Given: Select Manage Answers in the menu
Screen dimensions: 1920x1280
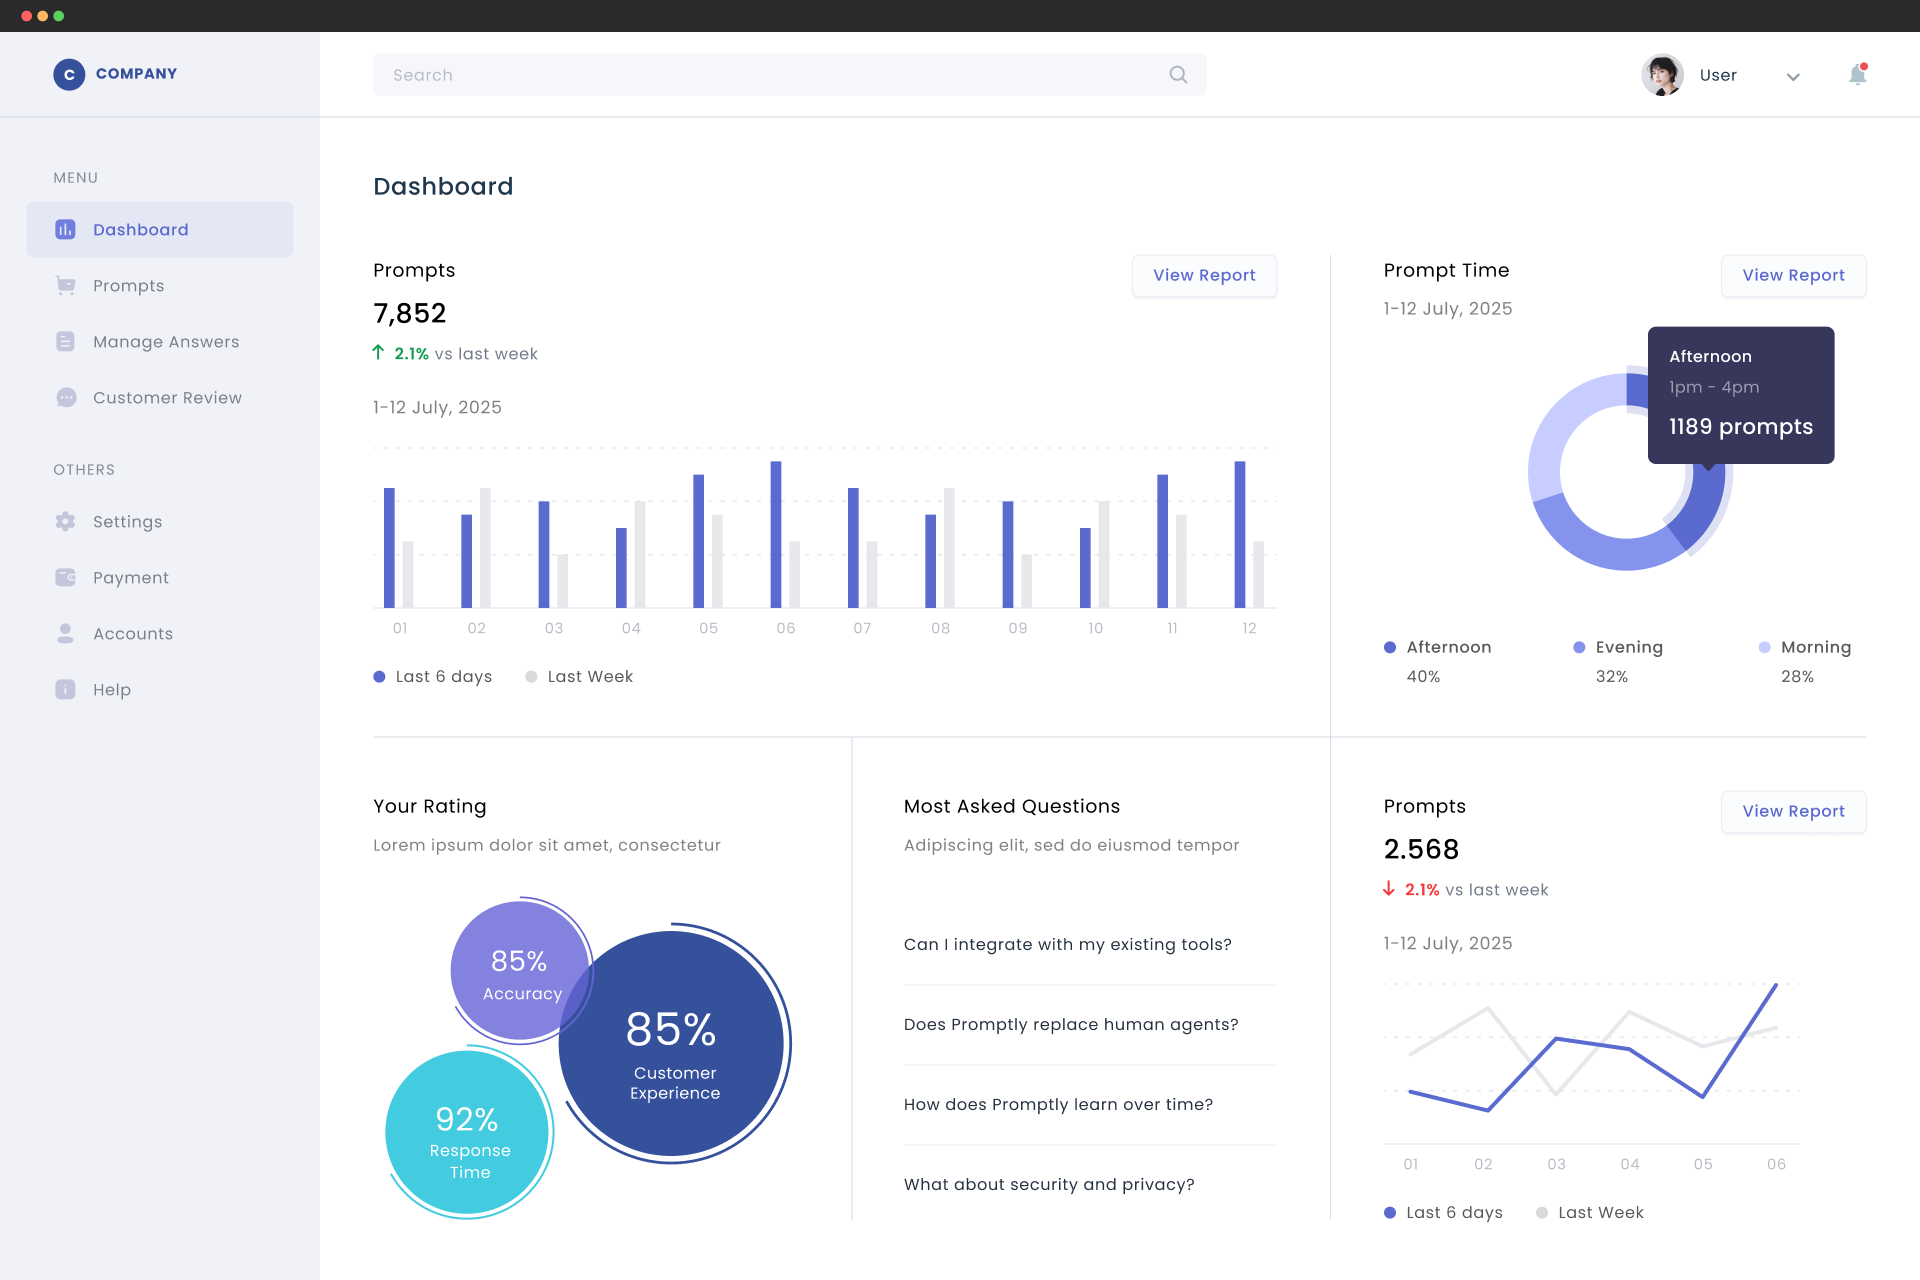Looking at the screenshot, I should point(165,342).
